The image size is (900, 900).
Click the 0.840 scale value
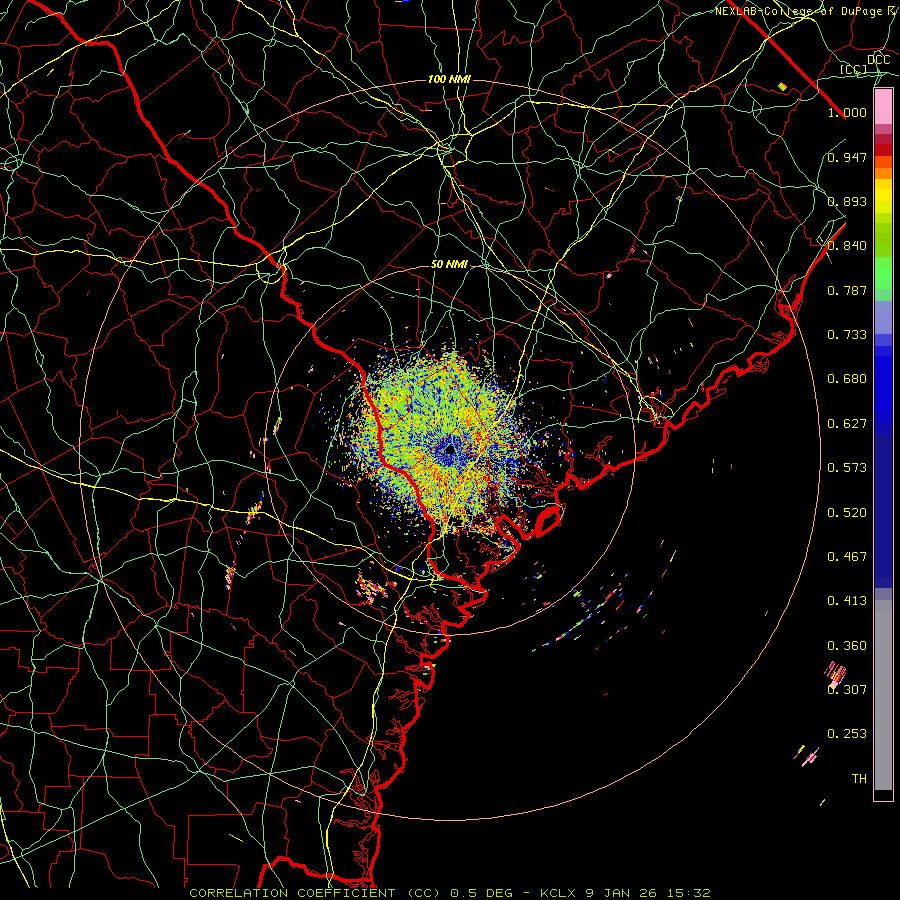(x=847, y=246)
